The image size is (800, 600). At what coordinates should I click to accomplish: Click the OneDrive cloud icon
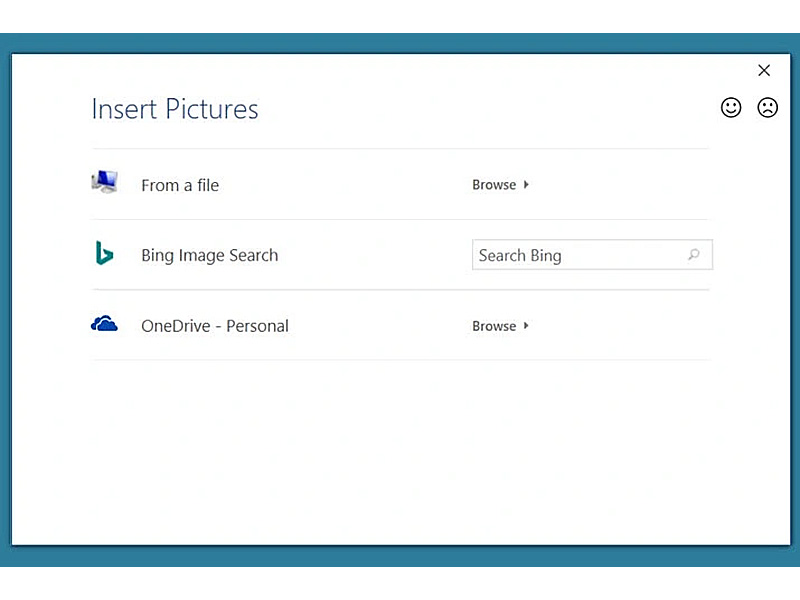click(104, 323)
